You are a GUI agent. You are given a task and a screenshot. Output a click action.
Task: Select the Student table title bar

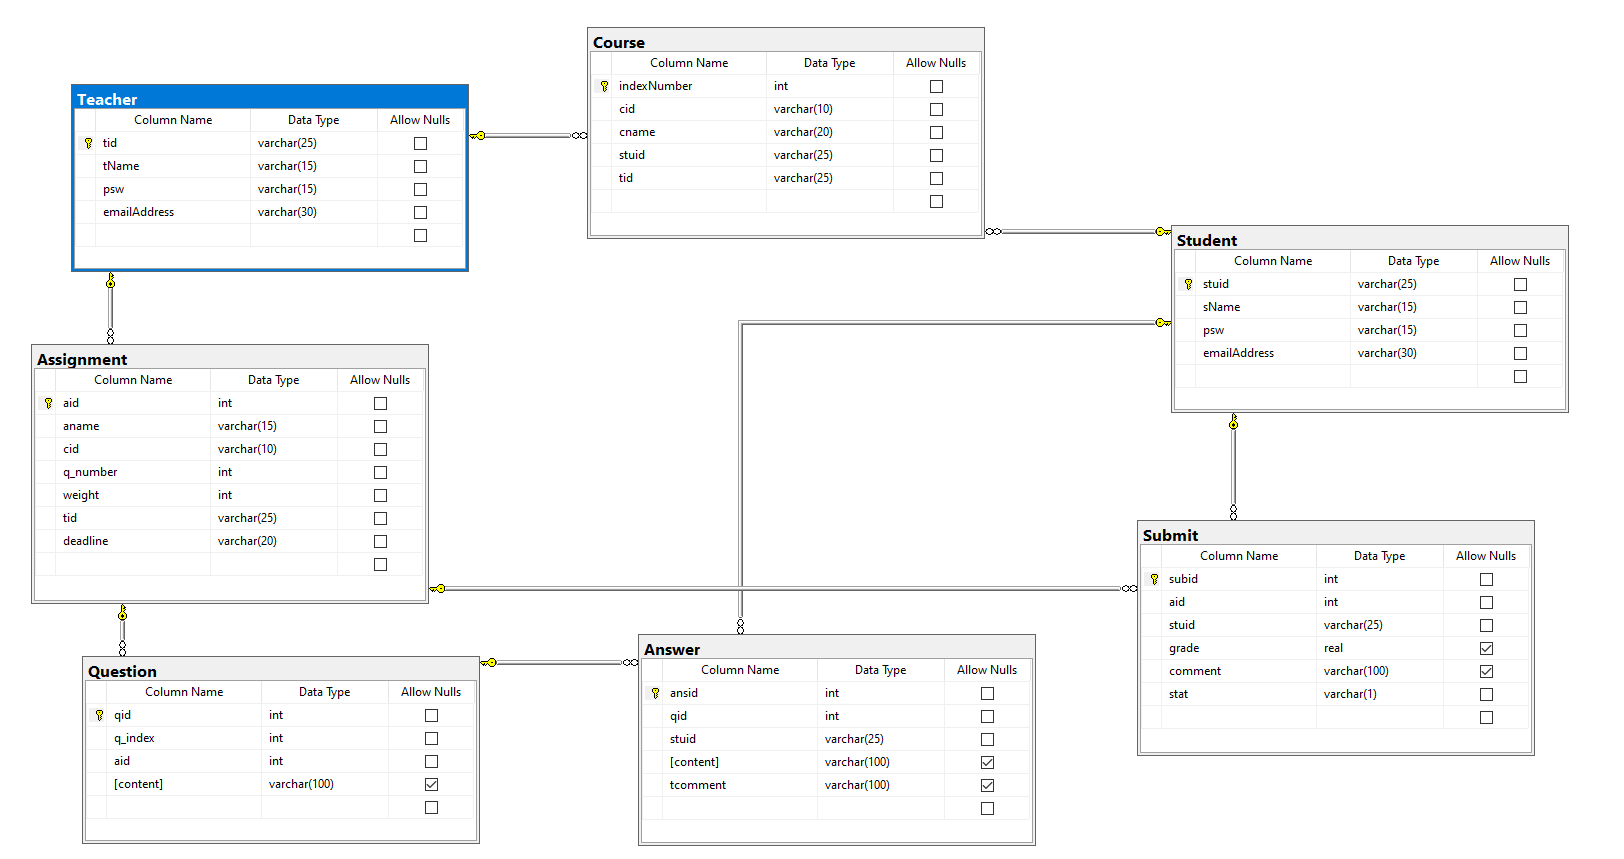(1370, 240)
